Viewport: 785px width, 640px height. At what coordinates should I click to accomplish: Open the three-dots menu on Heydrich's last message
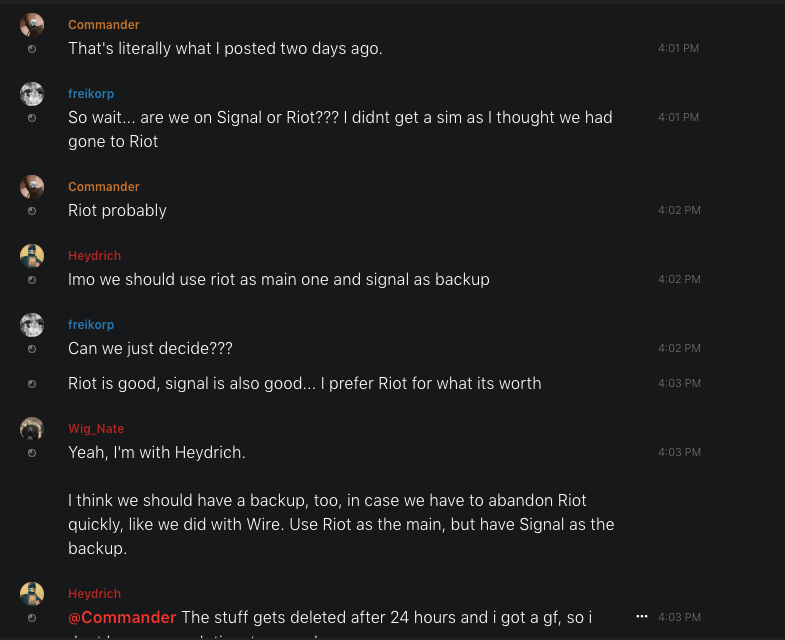pyautogui.click(x=642, y=617)
